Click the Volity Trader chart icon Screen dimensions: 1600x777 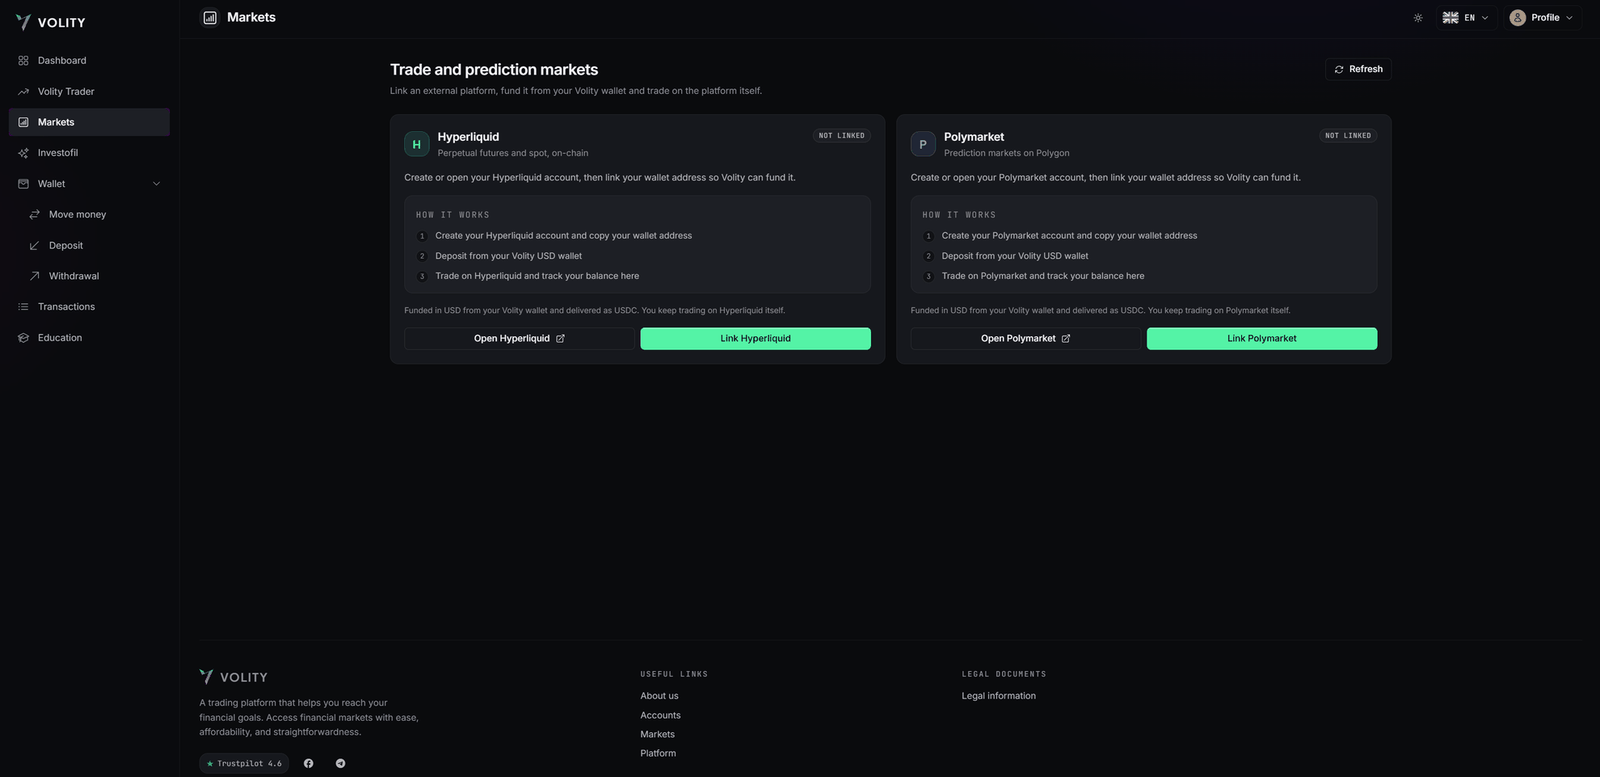tap(23, 92)
